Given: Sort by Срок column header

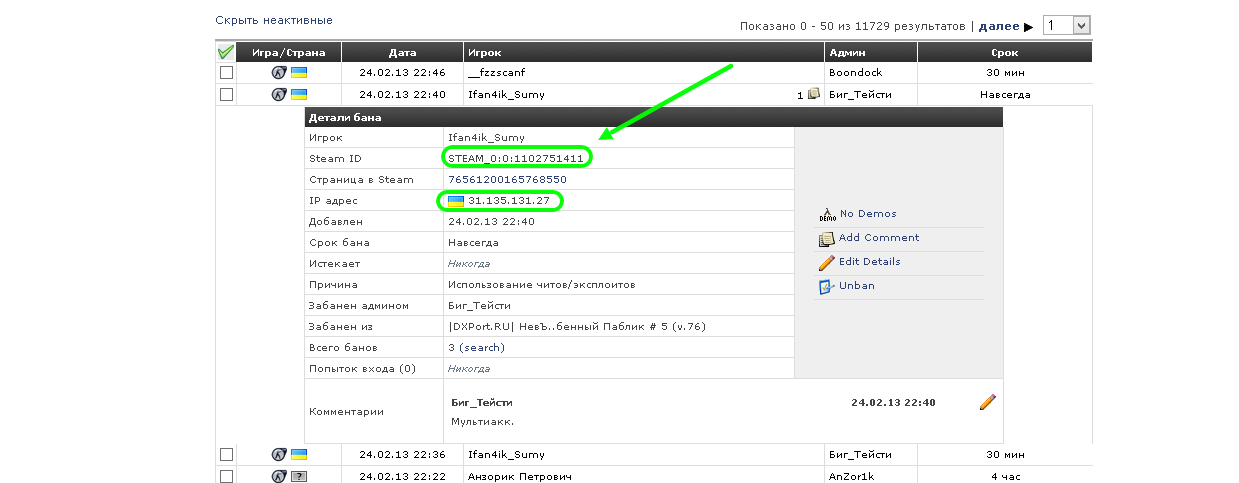Looking at the screenshot, I should coord(1005,52).
